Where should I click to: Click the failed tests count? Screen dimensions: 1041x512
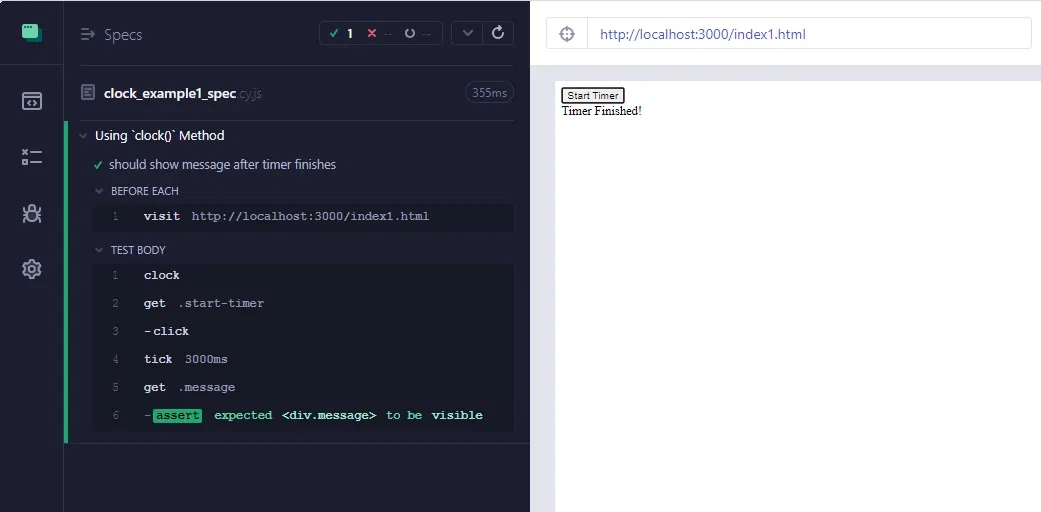[378, 33]
